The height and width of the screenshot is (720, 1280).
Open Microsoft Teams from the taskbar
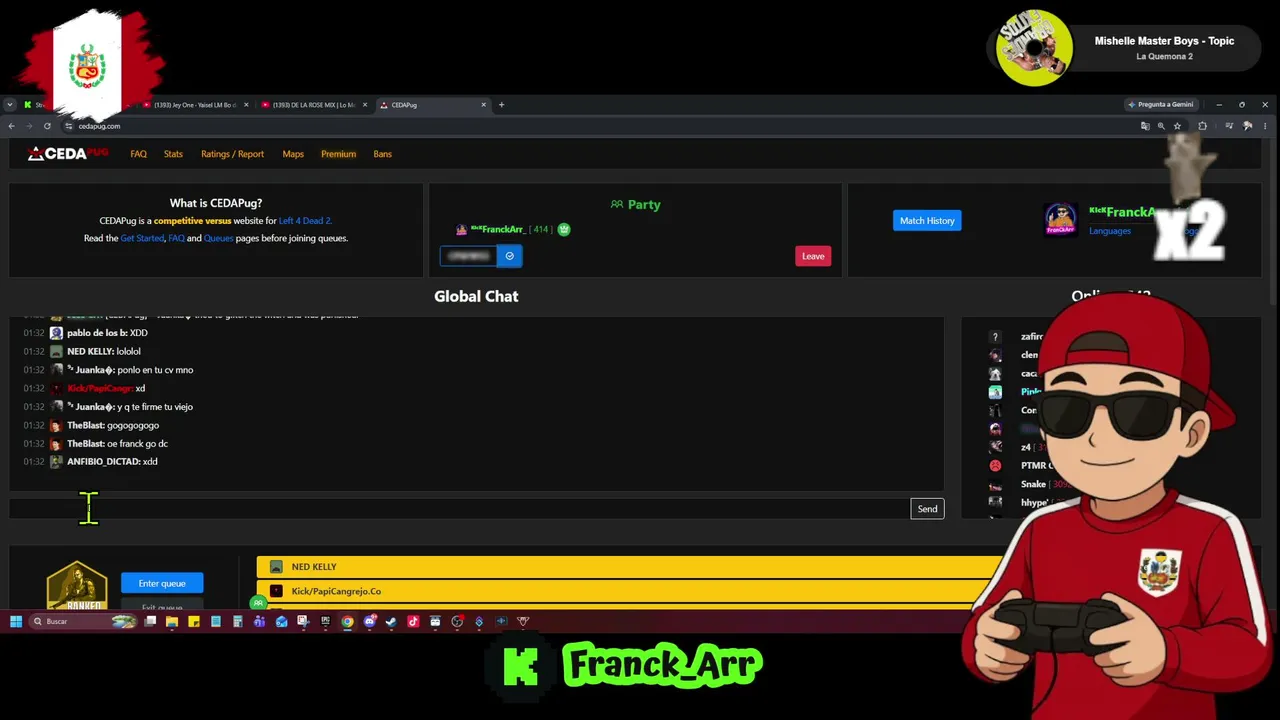pyautogui.click(x=260, y=622)
